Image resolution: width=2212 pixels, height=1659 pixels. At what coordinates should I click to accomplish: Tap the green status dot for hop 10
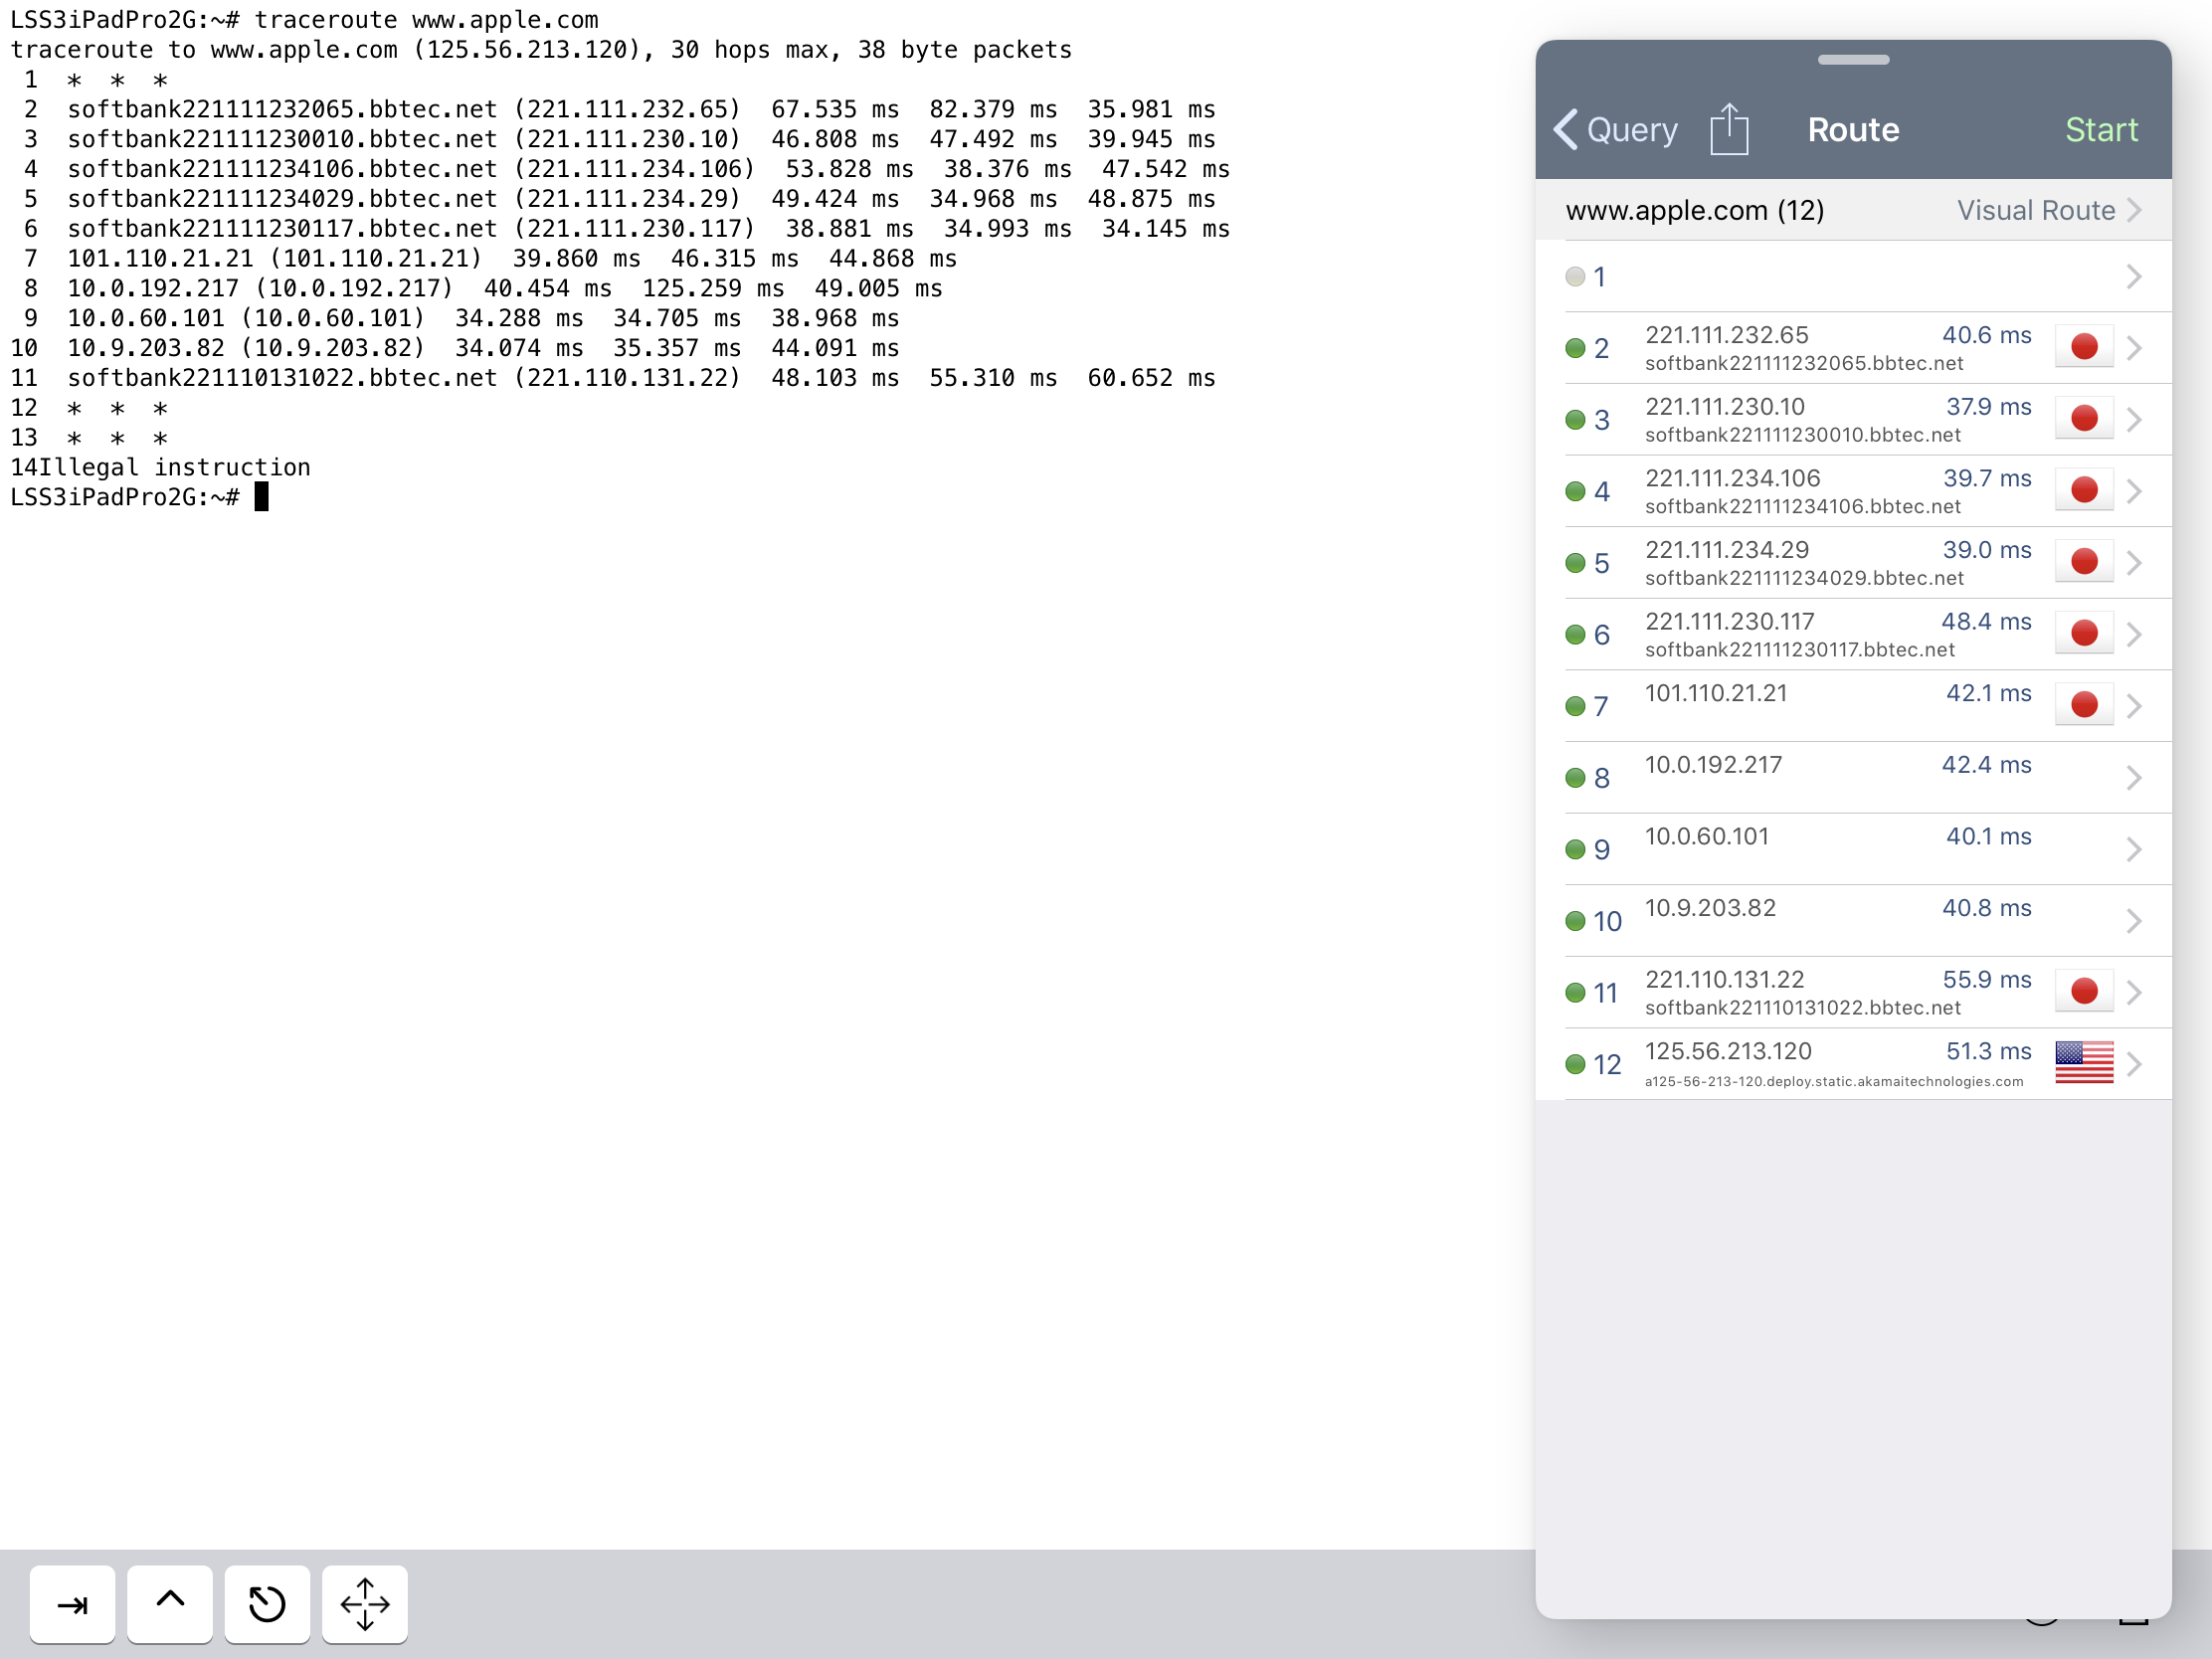pos(1575,921)
